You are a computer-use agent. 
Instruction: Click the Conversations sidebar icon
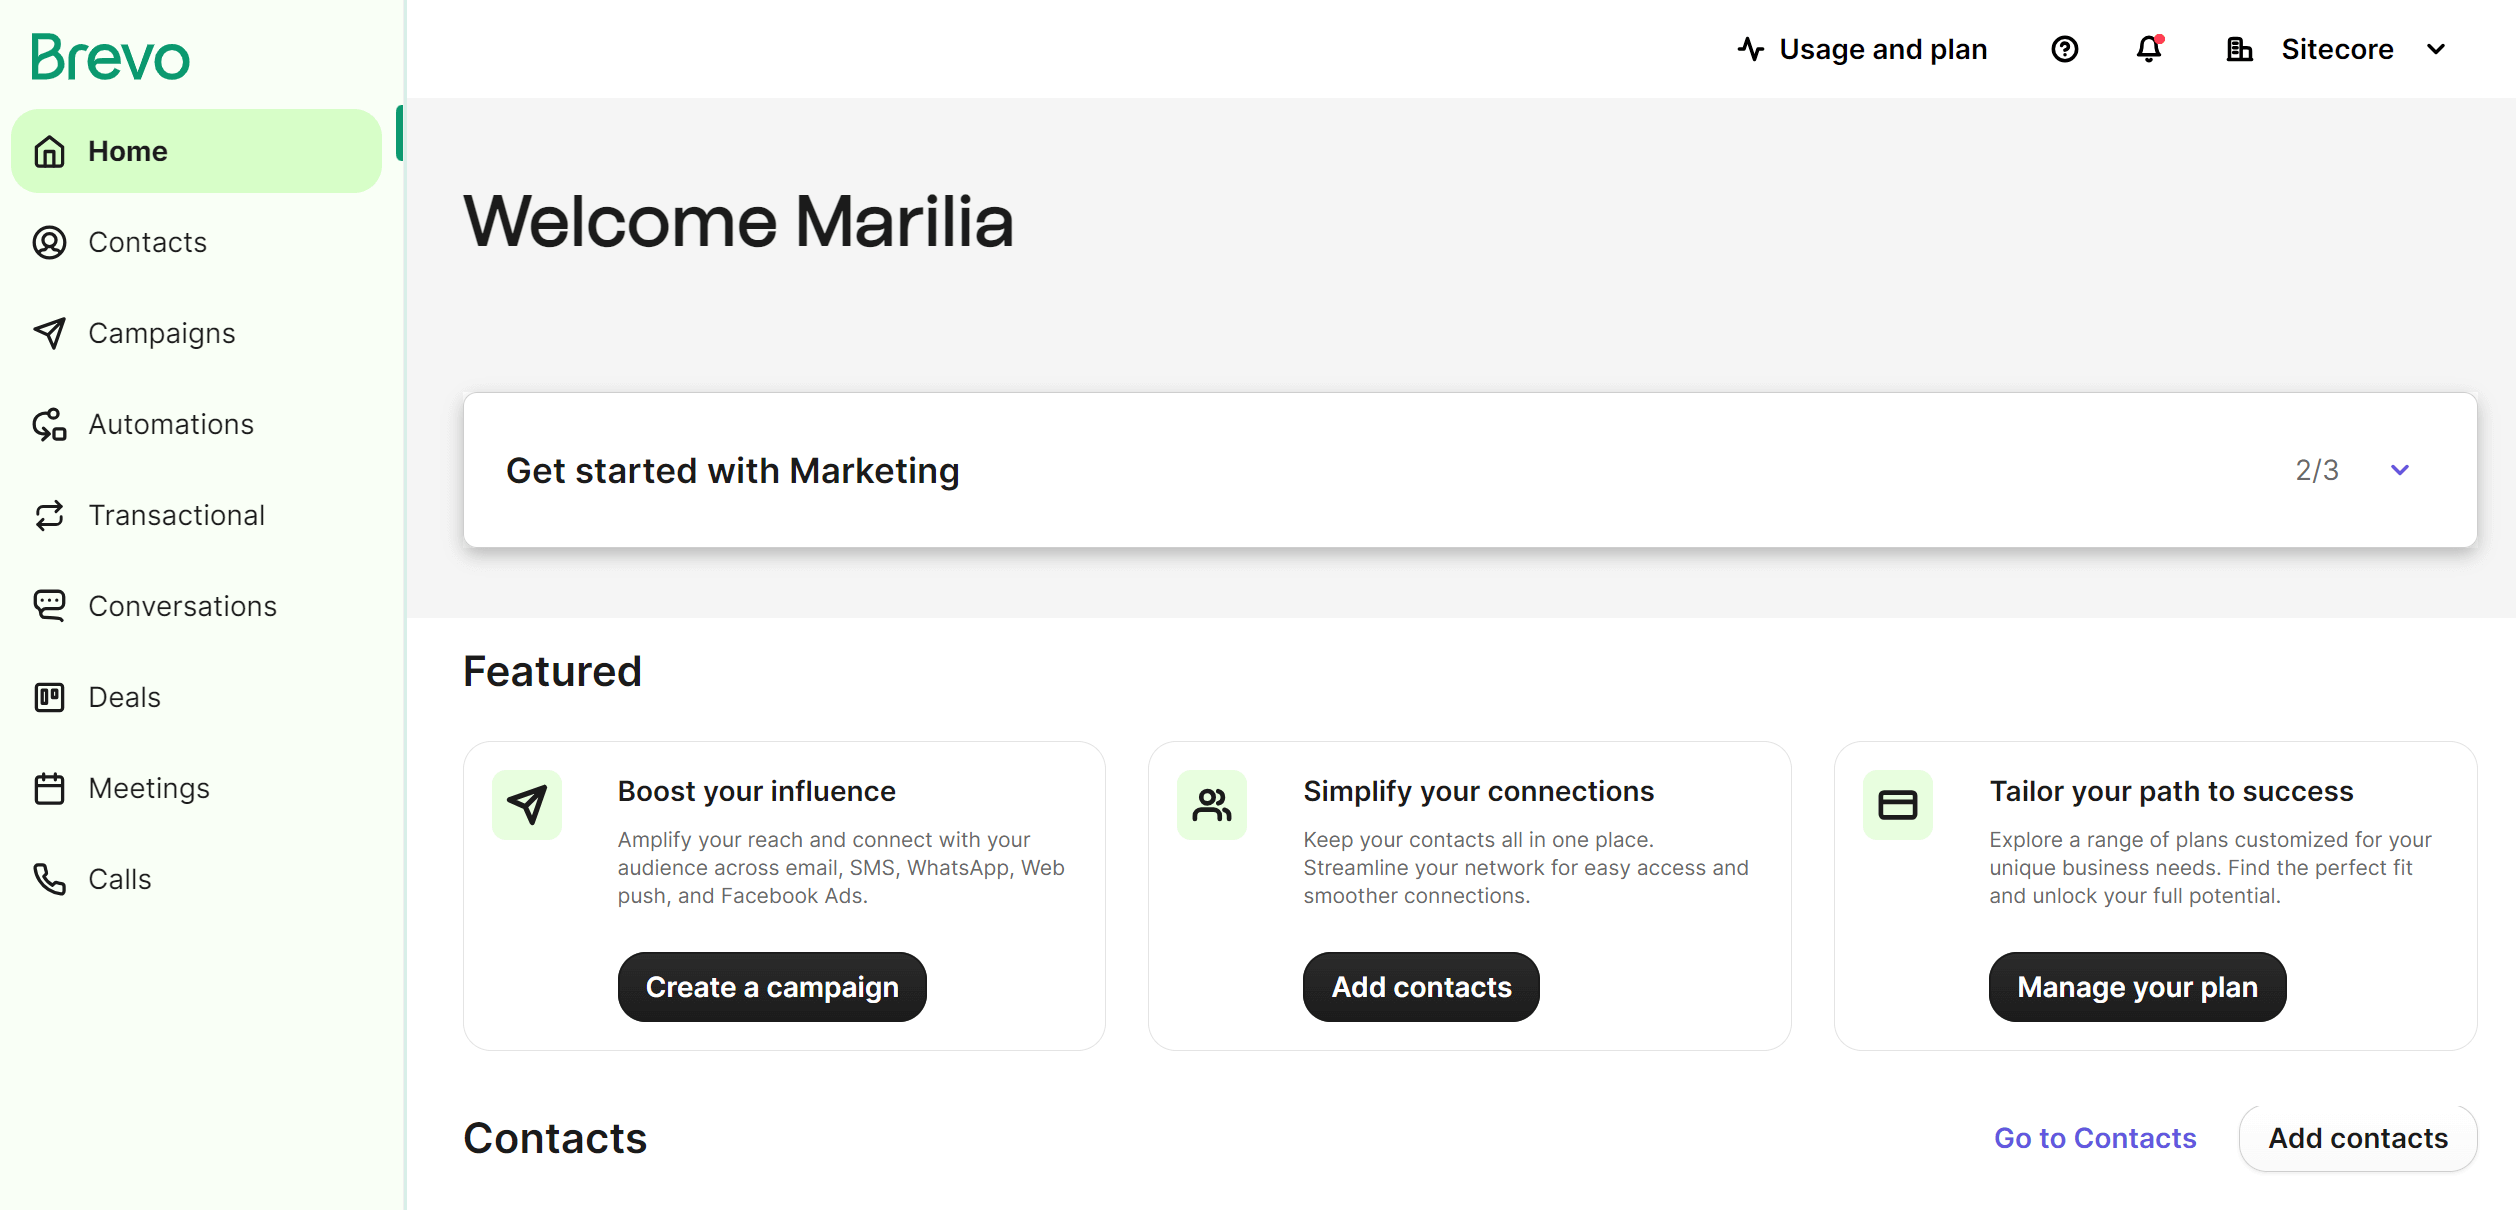(48, 605)
